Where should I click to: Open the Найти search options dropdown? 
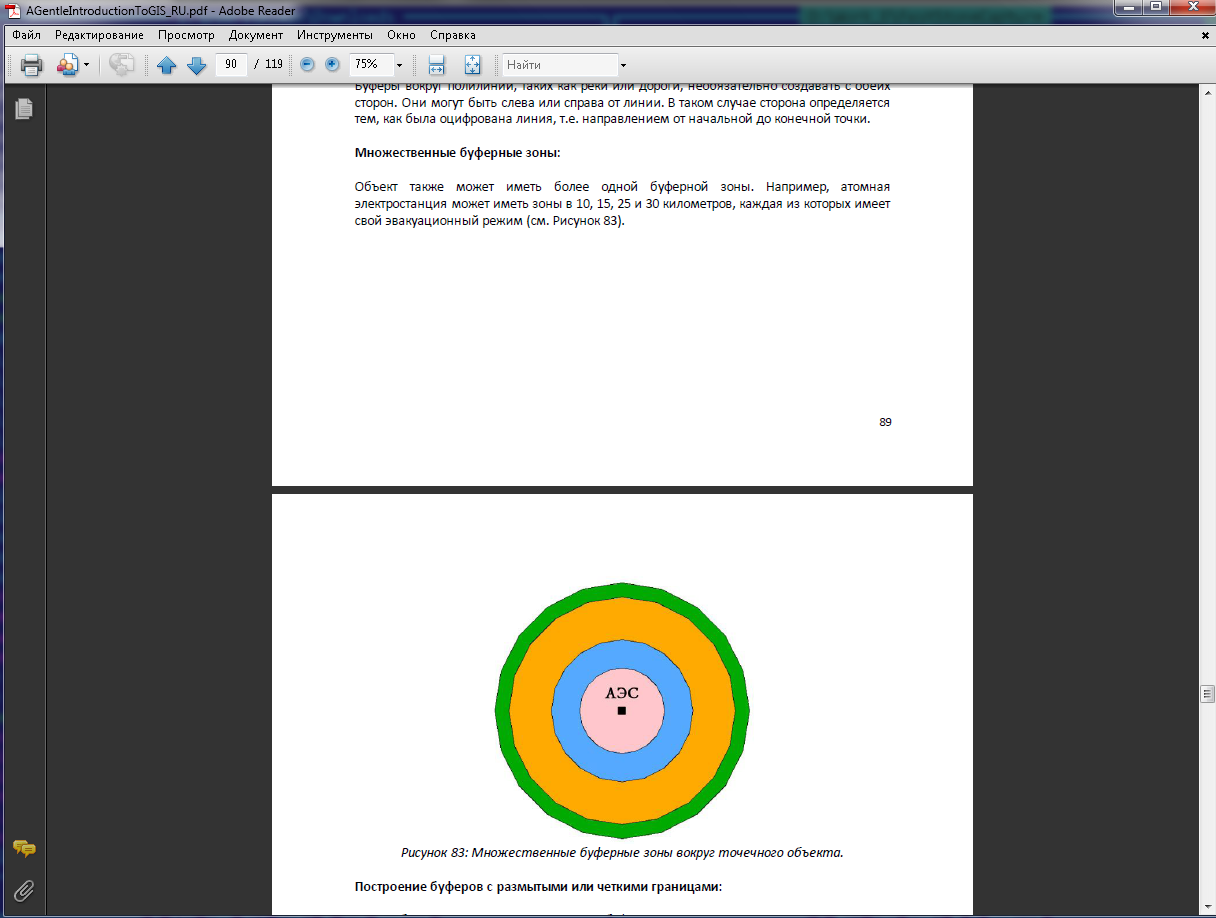623,65
